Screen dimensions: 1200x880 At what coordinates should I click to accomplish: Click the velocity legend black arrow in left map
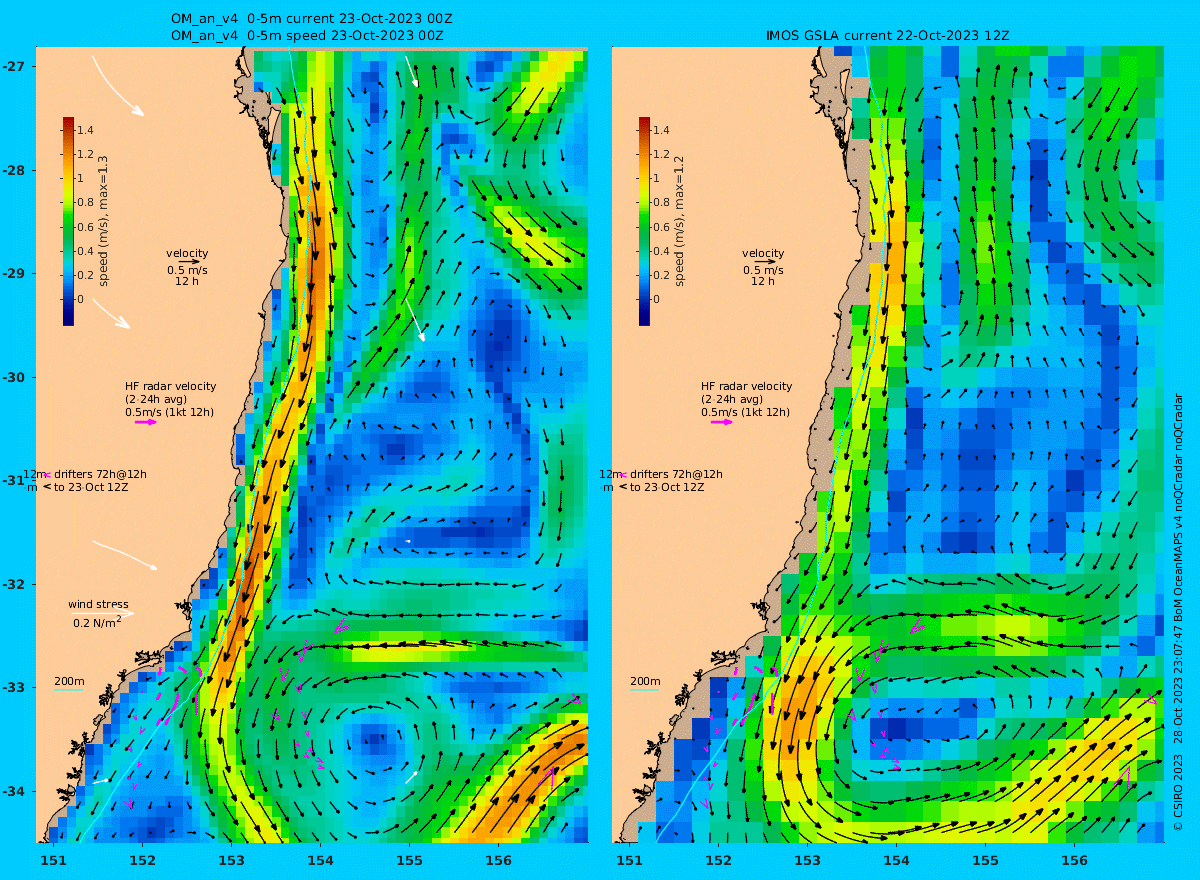[191, 262]
